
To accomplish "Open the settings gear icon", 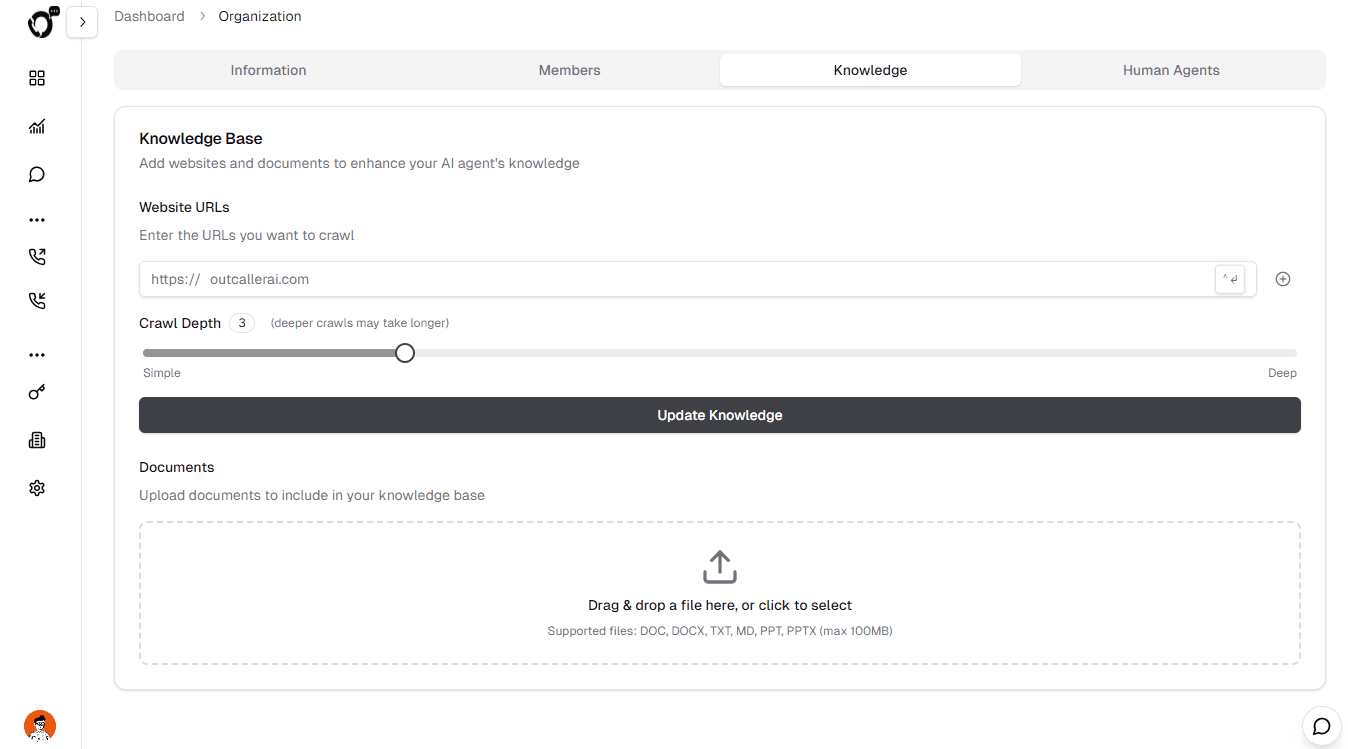I will point(37,487).
